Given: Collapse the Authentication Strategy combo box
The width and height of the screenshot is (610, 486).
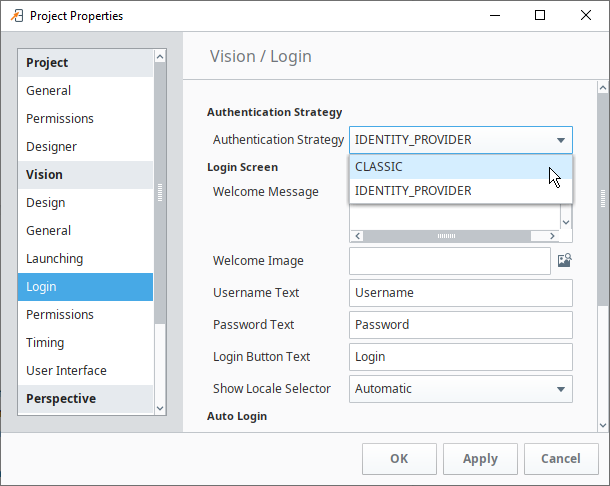Looking at the screenshot, I should click(461, 140).
